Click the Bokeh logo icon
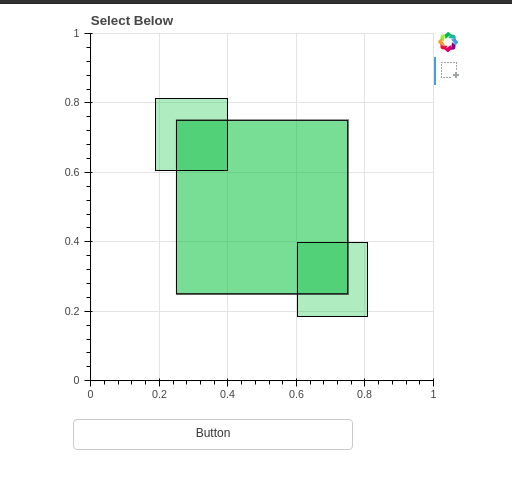Viewport: 512px width, 480px height. click(448, 42)
